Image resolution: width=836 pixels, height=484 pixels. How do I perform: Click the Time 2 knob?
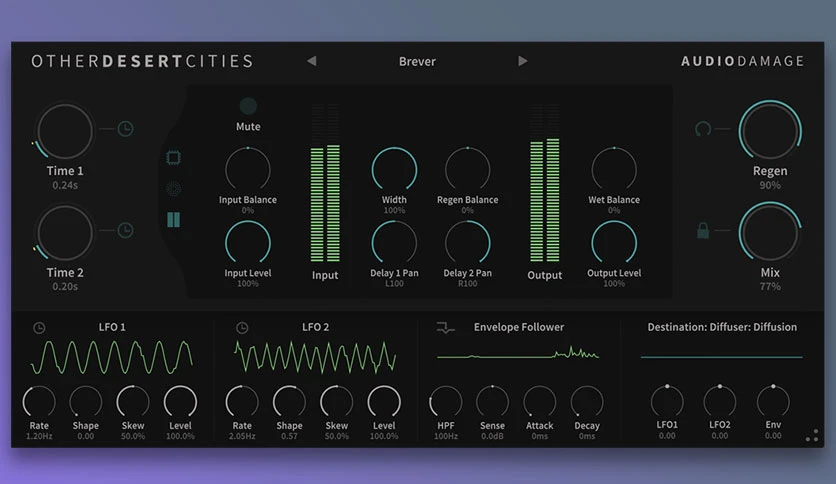65,233
